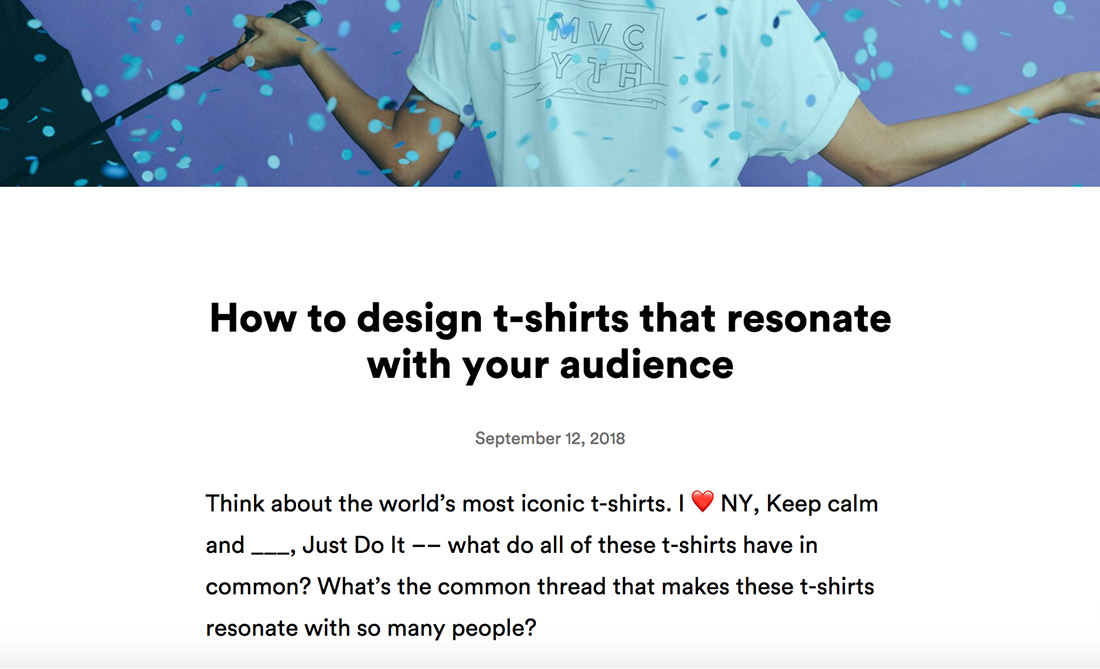Click "NY" next to the heart
The height and width of the screenshot is (669, 1100).
[737, 504]
